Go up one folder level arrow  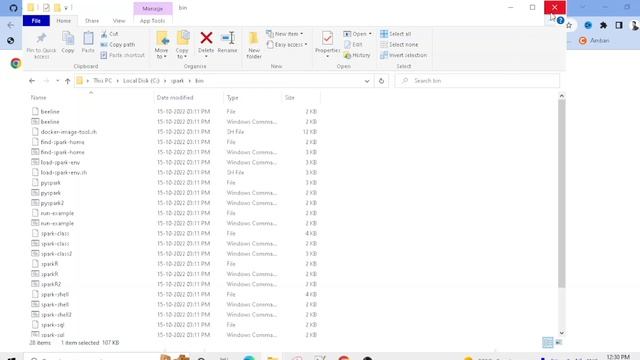pos(68,81)
